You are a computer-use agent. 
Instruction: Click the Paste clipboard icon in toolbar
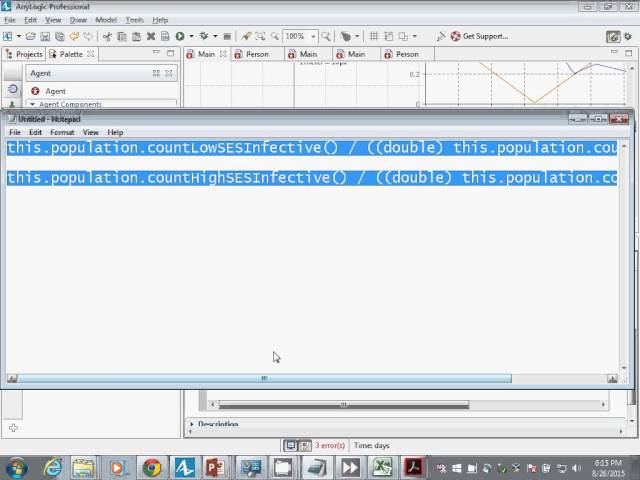pyautogui.click(x=136, y=36)
